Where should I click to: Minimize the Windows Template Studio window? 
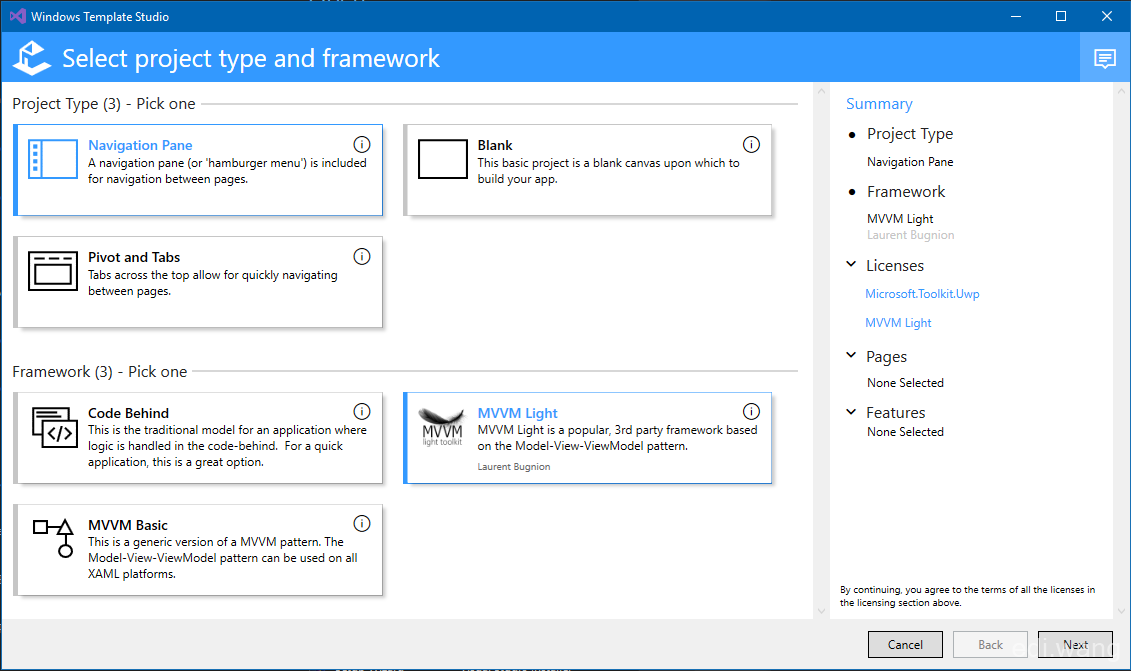pyautogui.click(x=1016, y=16)
